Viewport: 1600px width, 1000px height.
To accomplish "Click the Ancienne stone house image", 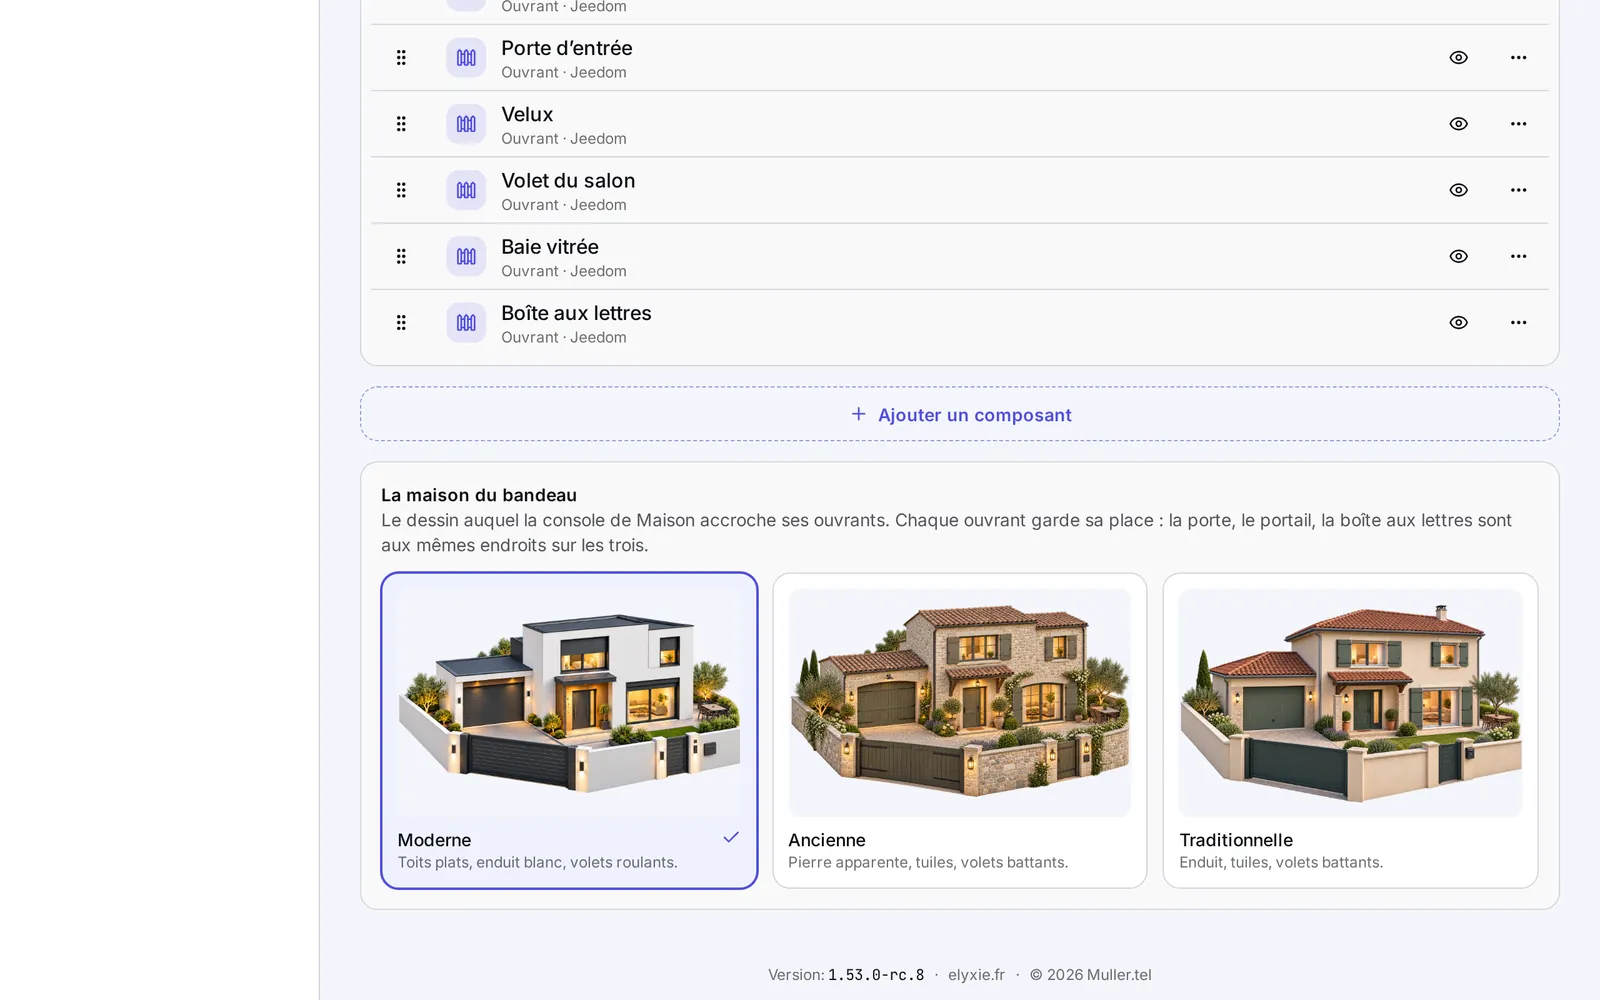I will [960, 702].
